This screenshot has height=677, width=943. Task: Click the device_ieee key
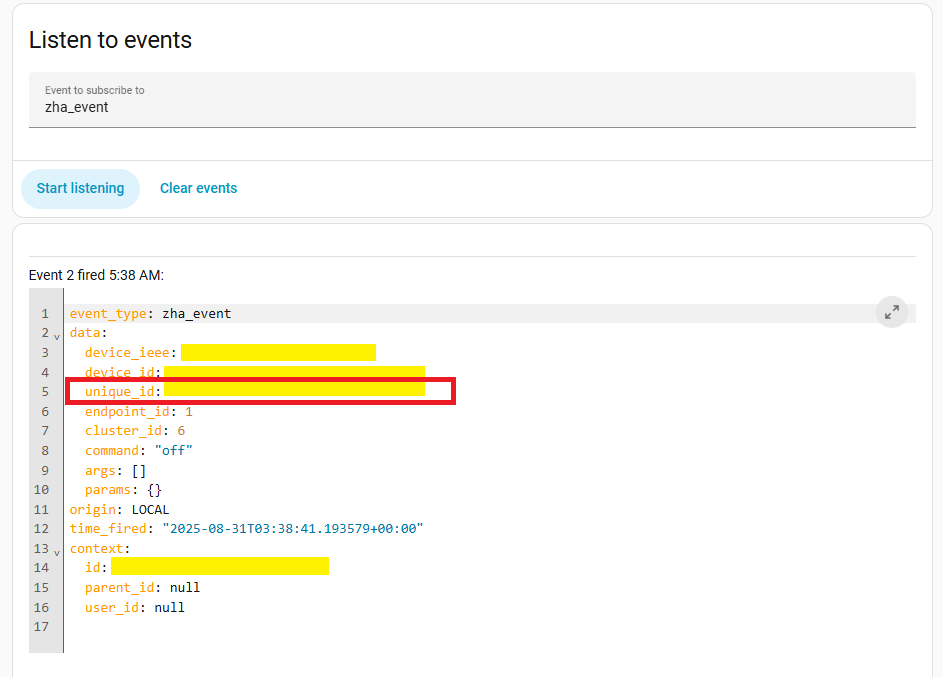tap(130, 353)
